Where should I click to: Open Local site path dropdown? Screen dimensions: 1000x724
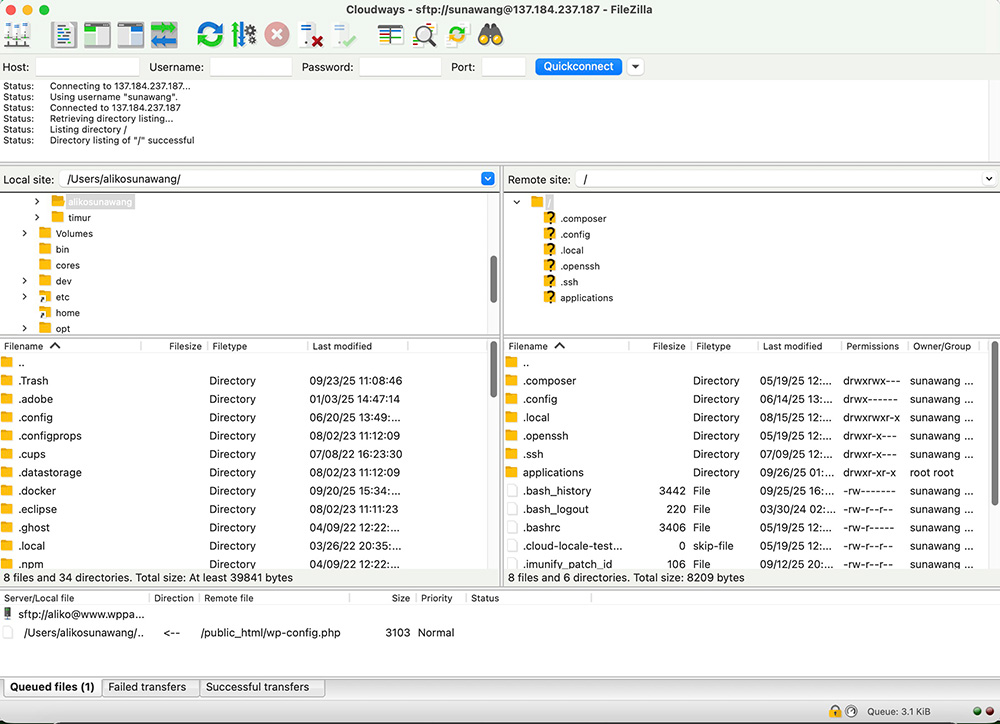coord(488,179)
